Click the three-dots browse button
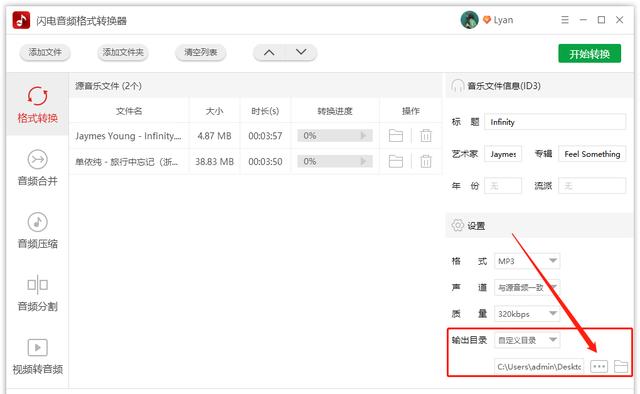The width and height of the screenshot is (640, 394). point(599,367)
